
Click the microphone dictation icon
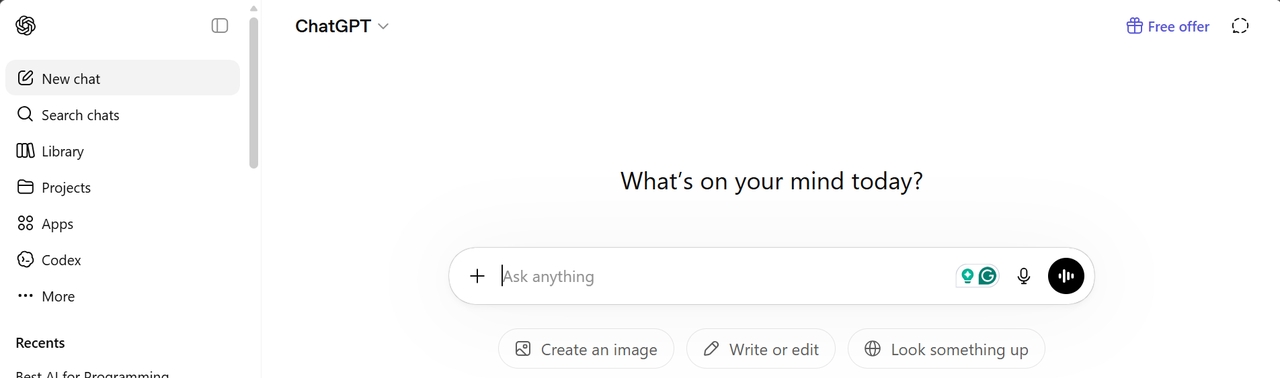(x=1024, y=276)
